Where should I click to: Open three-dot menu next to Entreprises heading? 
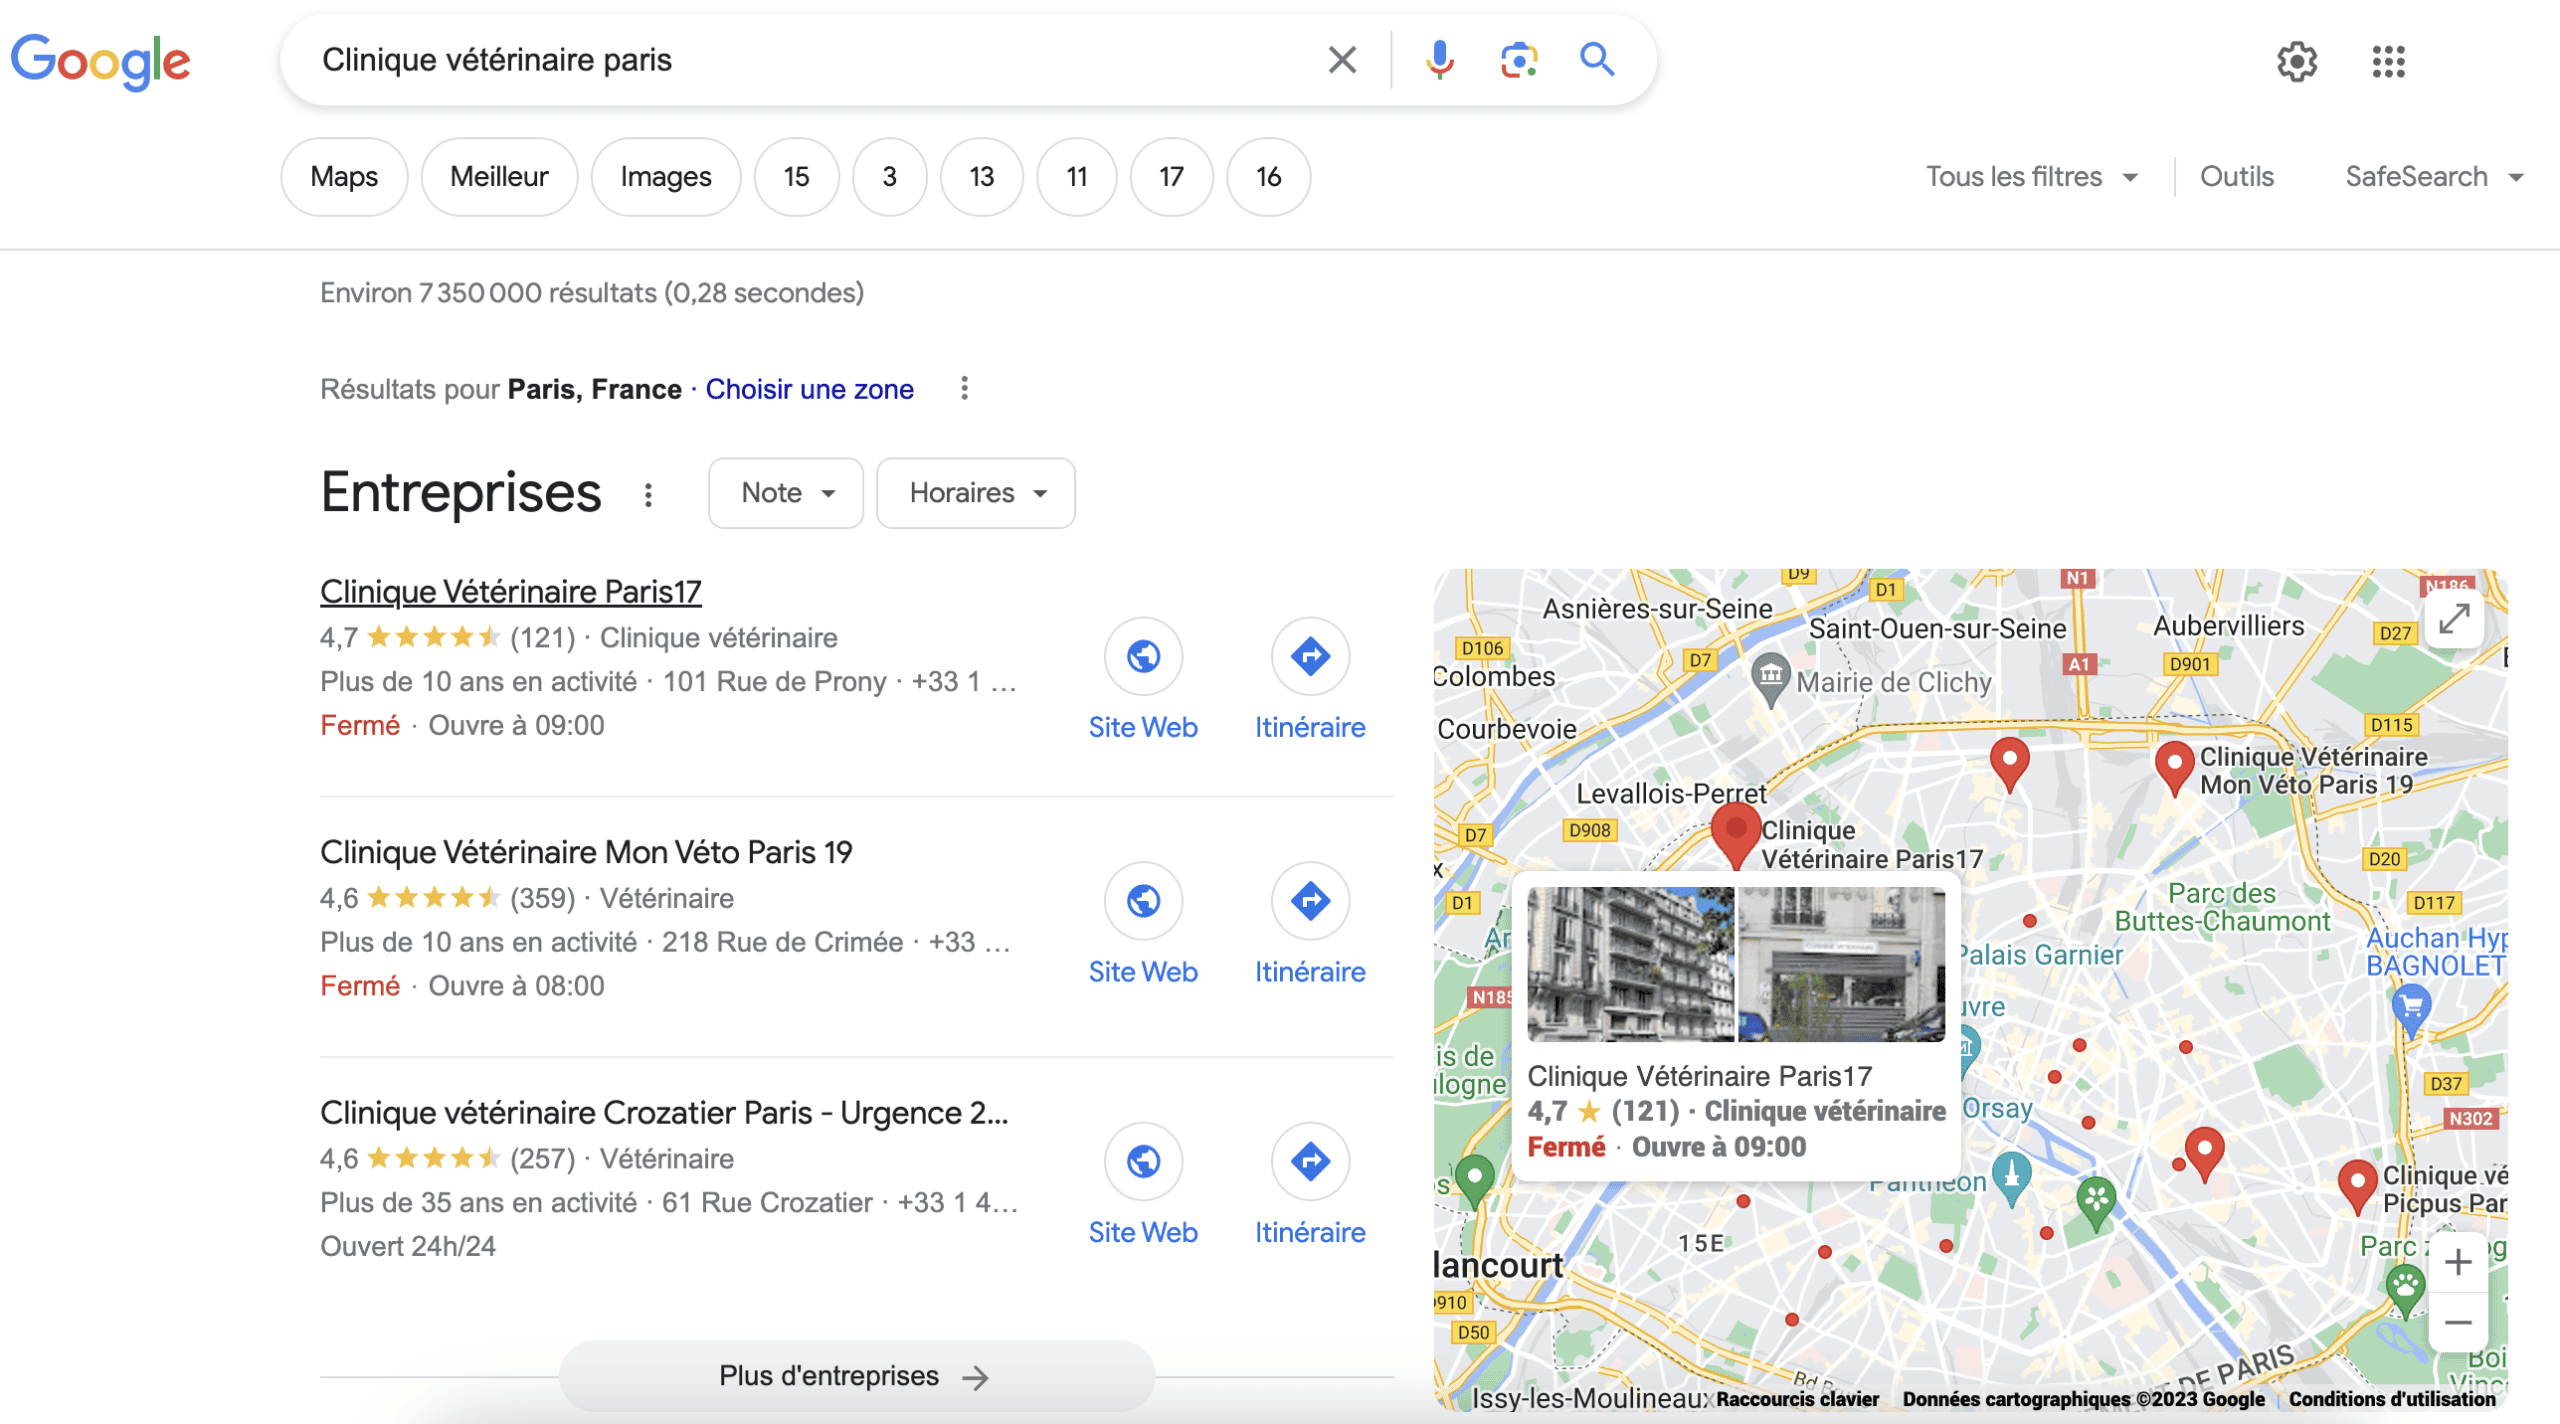648,494
